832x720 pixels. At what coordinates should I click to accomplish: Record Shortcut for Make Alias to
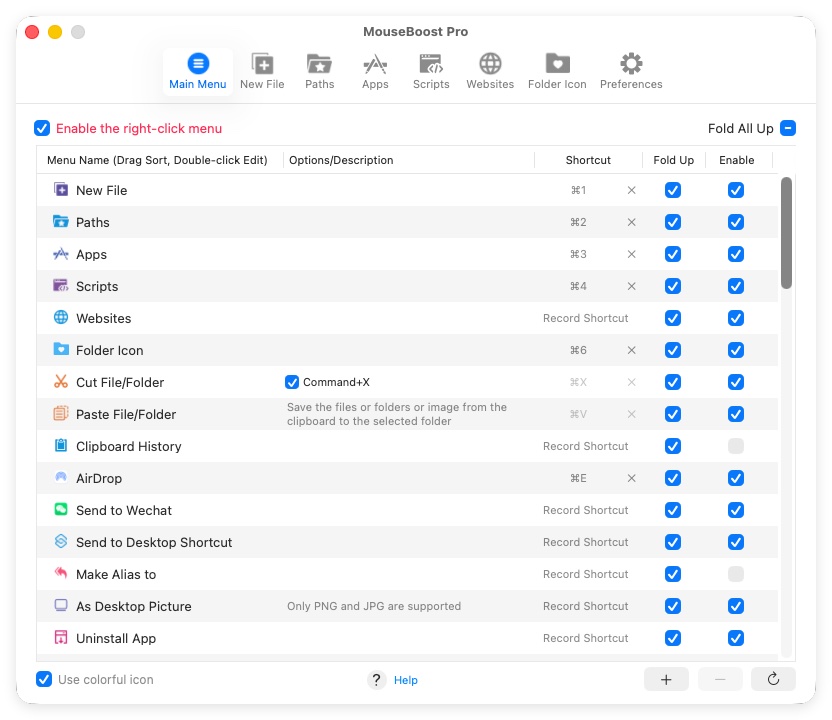point(585,574)
